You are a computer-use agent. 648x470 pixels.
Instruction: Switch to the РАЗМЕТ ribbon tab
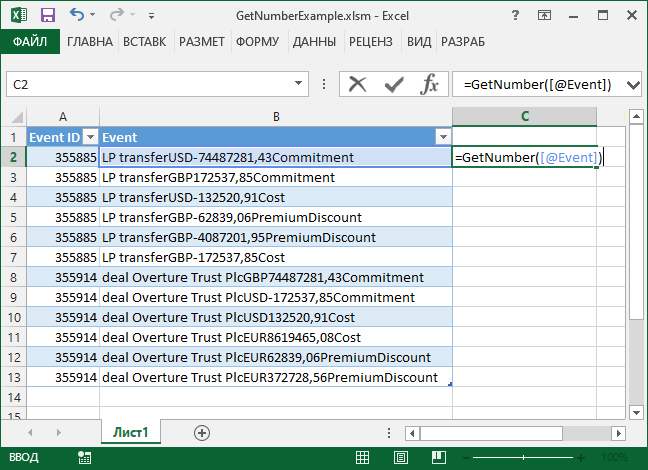tap(202, 42)
